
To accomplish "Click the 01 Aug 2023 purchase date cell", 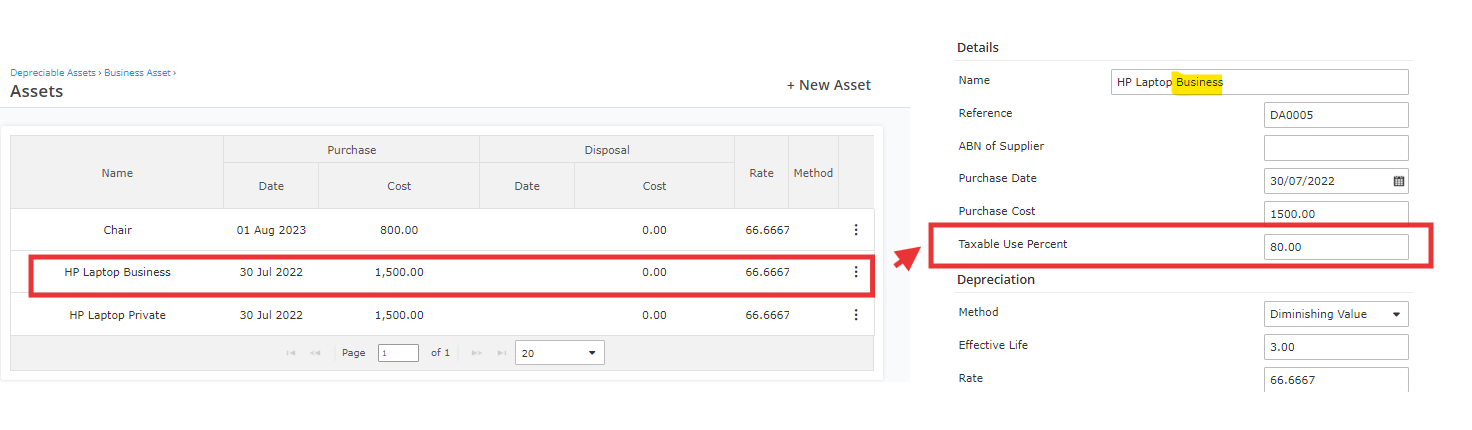I will click(x=271, y=230).
